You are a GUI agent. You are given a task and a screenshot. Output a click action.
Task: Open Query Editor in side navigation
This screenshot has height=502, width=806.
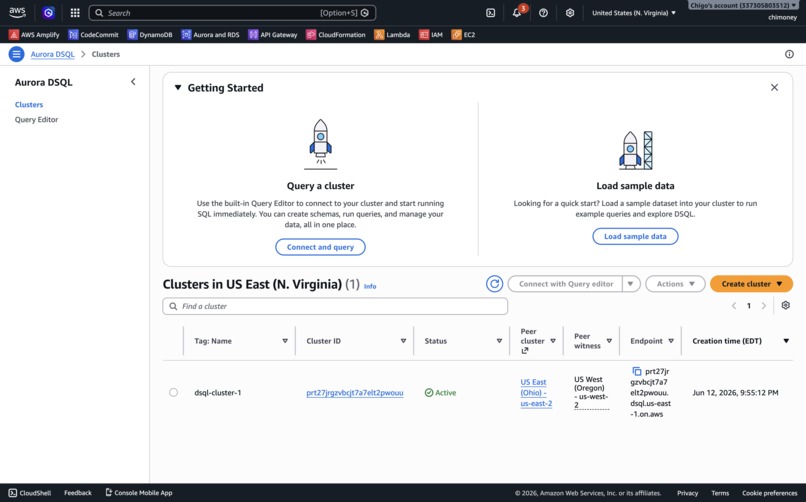pos(36,119)
